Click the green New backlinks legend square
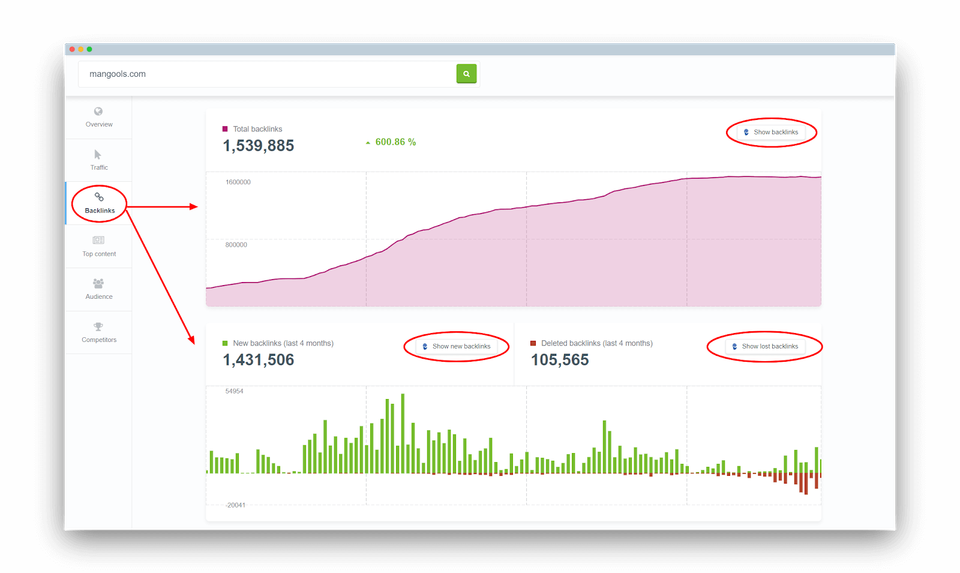The image size is (960, 573). (x=225, y=343)
